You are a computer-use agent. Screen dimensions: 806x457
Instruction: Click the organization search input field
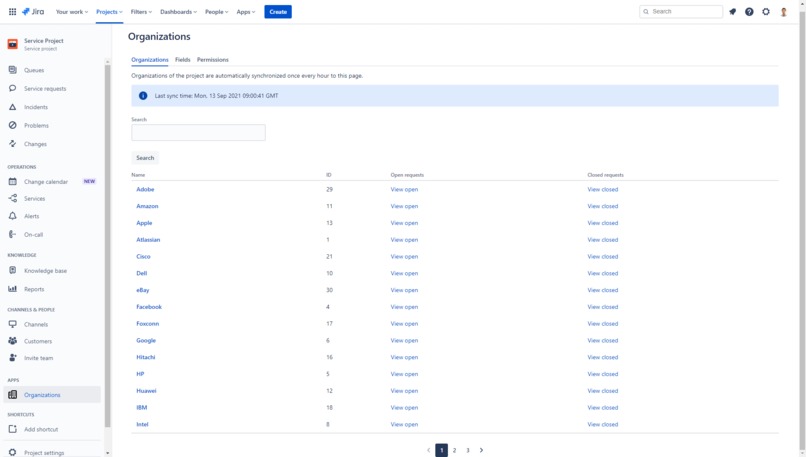coord(198,133)
